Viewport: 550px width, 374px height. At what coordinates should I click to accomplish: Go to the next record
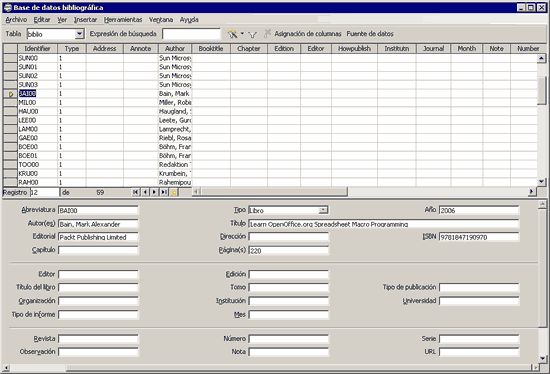(154, 192)
